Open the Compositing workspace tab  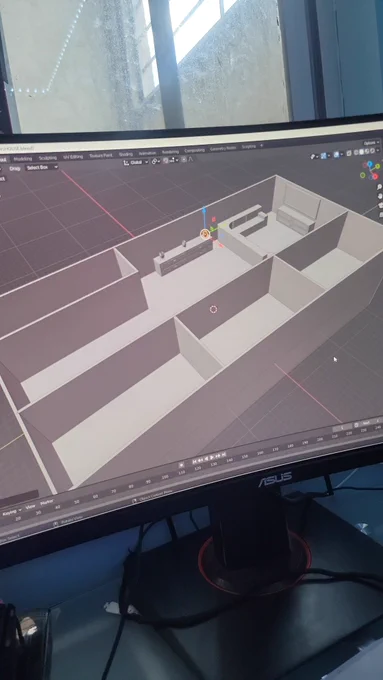[194, 150]
